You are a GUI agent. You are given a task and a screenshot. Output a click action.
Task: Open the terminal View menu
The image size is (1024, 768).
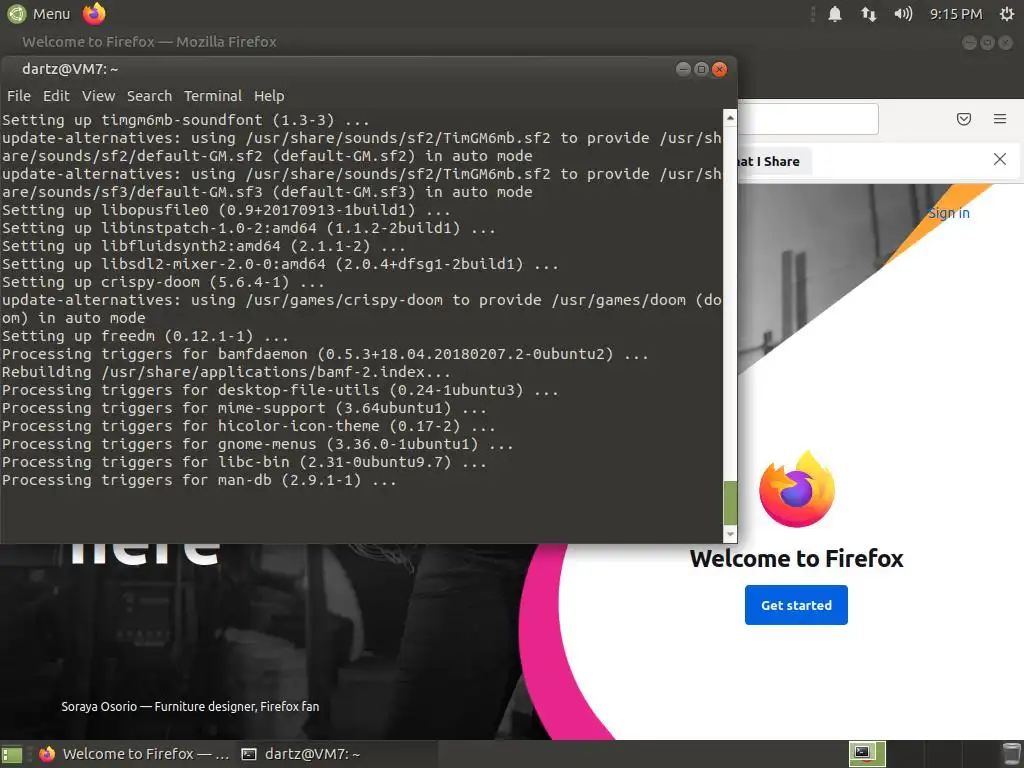[99, 96]
